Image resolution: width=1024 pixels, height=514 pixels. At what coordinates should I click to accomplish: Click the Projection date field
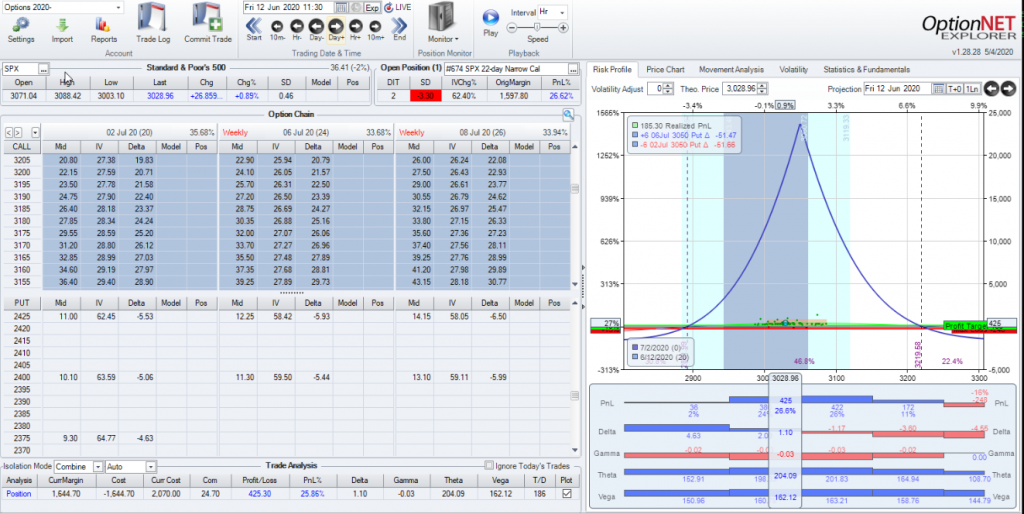point(897,89)
